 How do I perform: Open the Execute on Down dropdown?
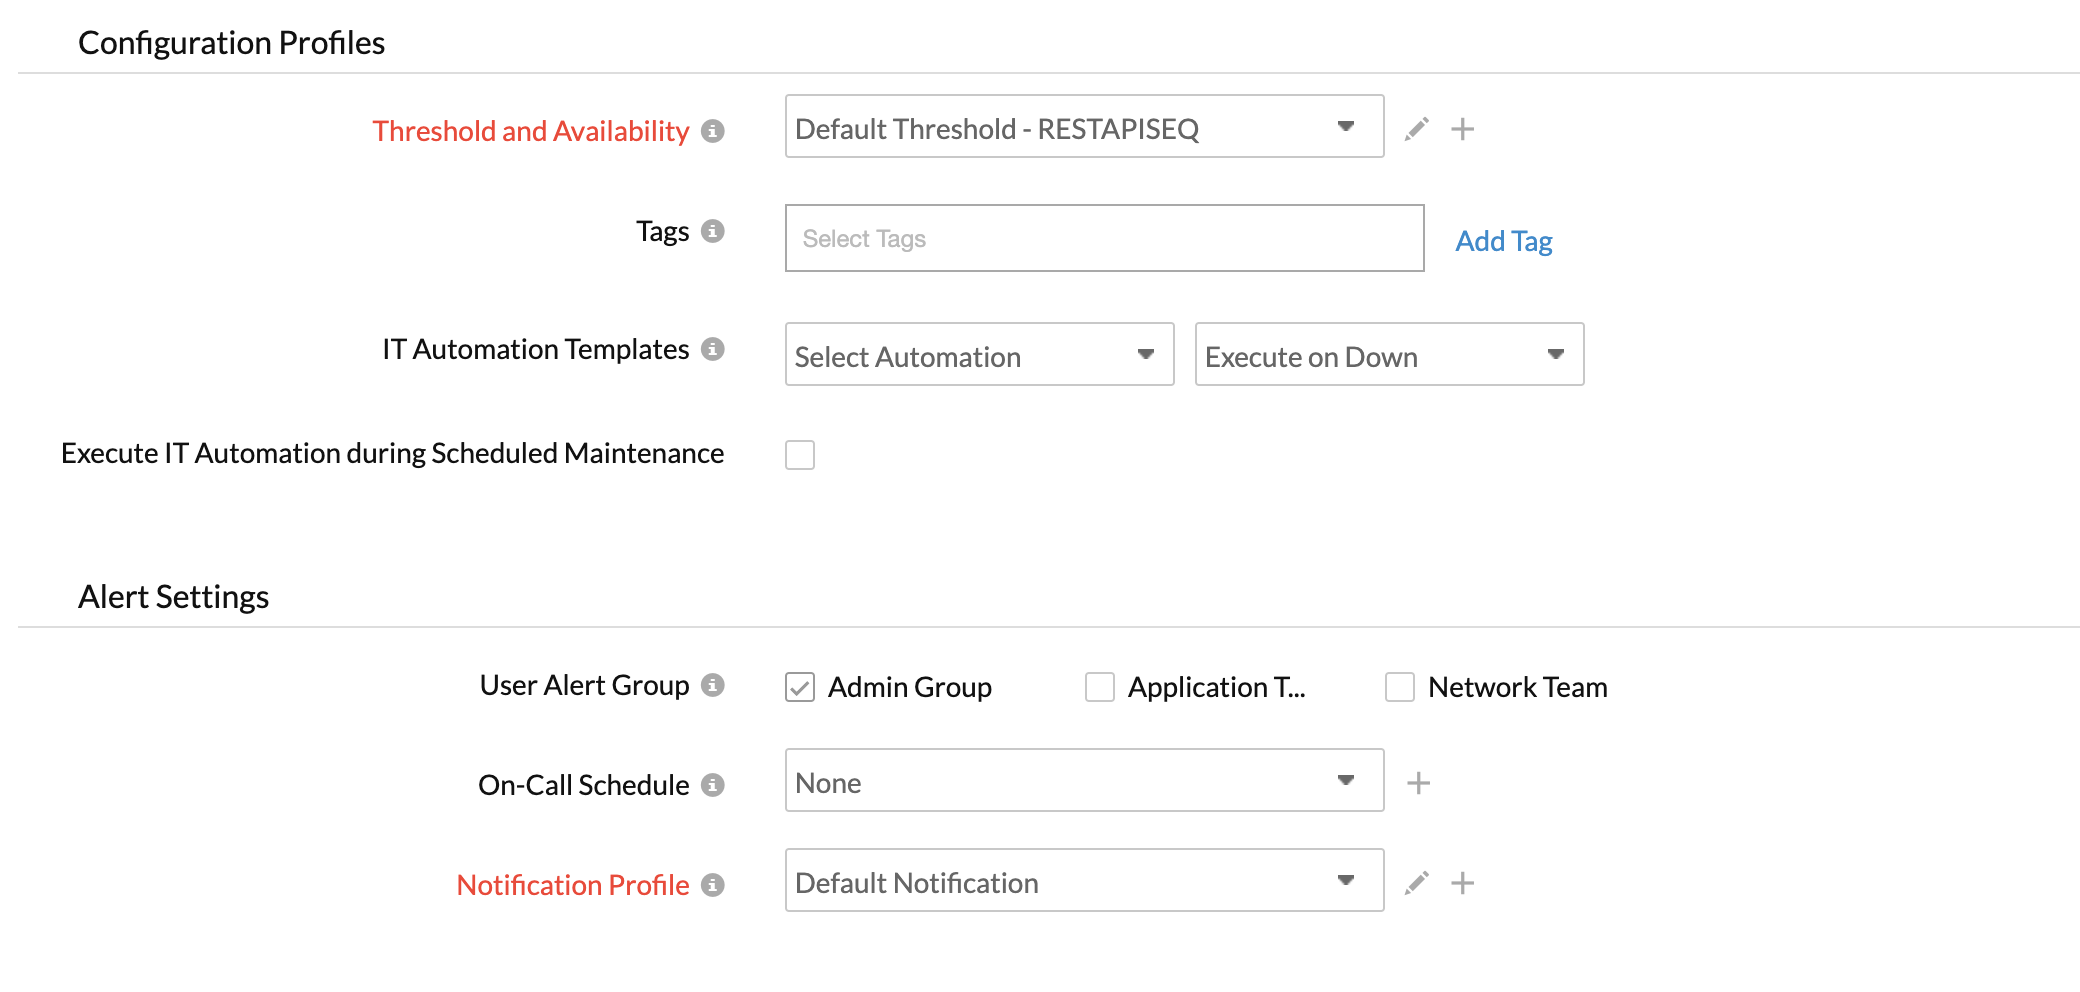click(1389, 355)
